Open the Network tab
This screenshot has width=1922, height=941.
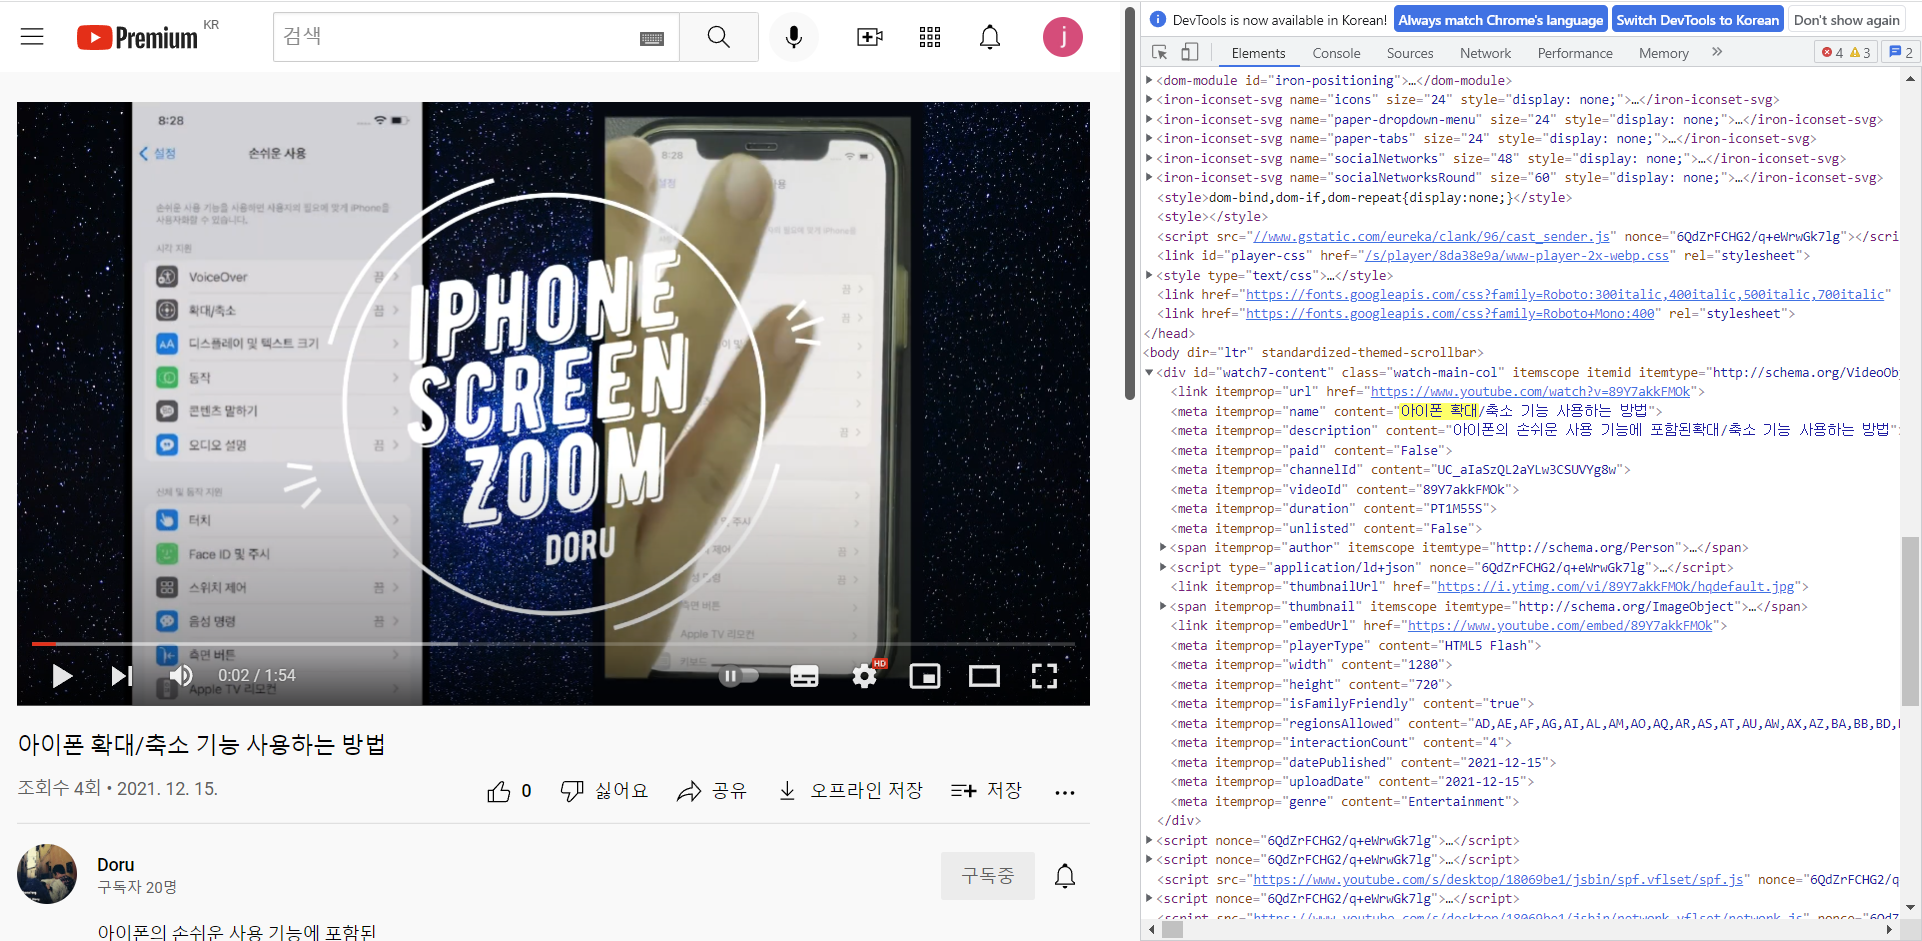[1485, 53]
